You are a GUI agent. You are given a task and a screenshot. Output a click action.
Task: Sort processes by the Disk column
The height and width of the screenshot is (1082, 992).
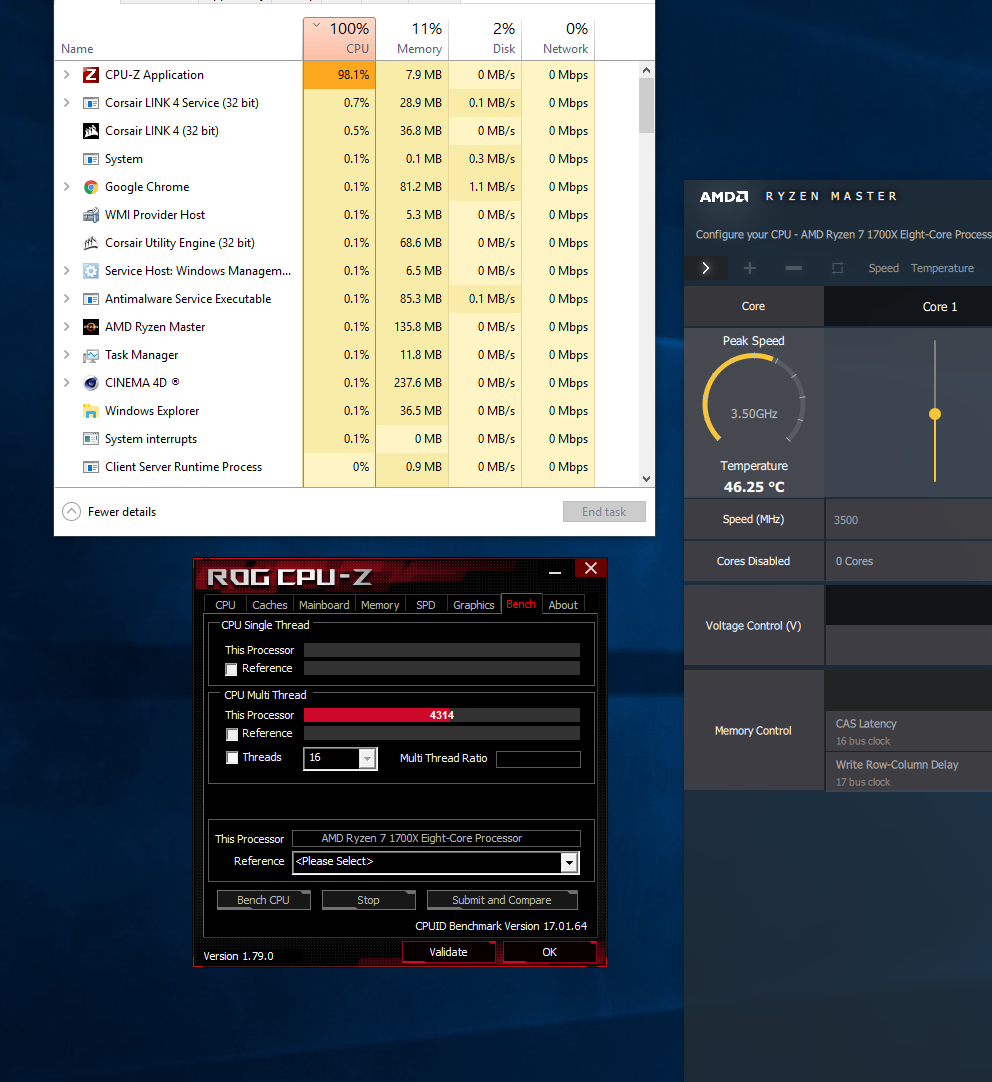coord(485,39)
